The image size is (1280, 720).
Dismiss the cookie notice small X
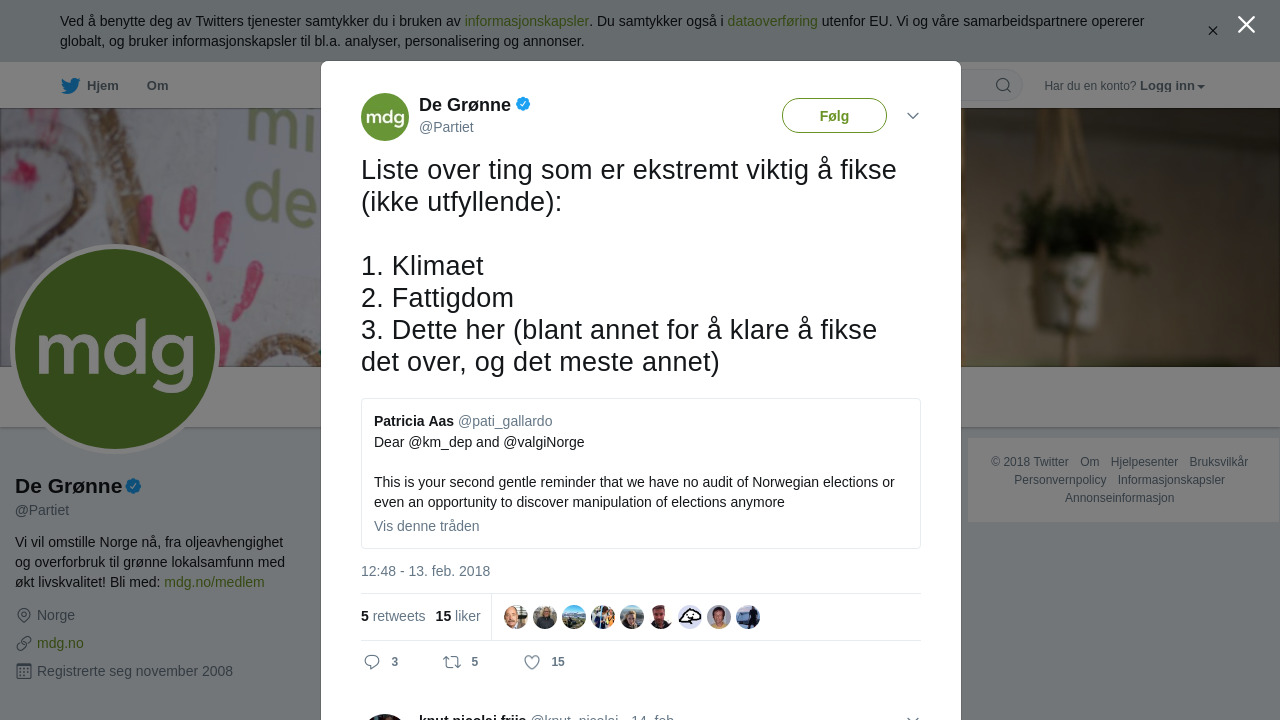(x=1213, y=31)
